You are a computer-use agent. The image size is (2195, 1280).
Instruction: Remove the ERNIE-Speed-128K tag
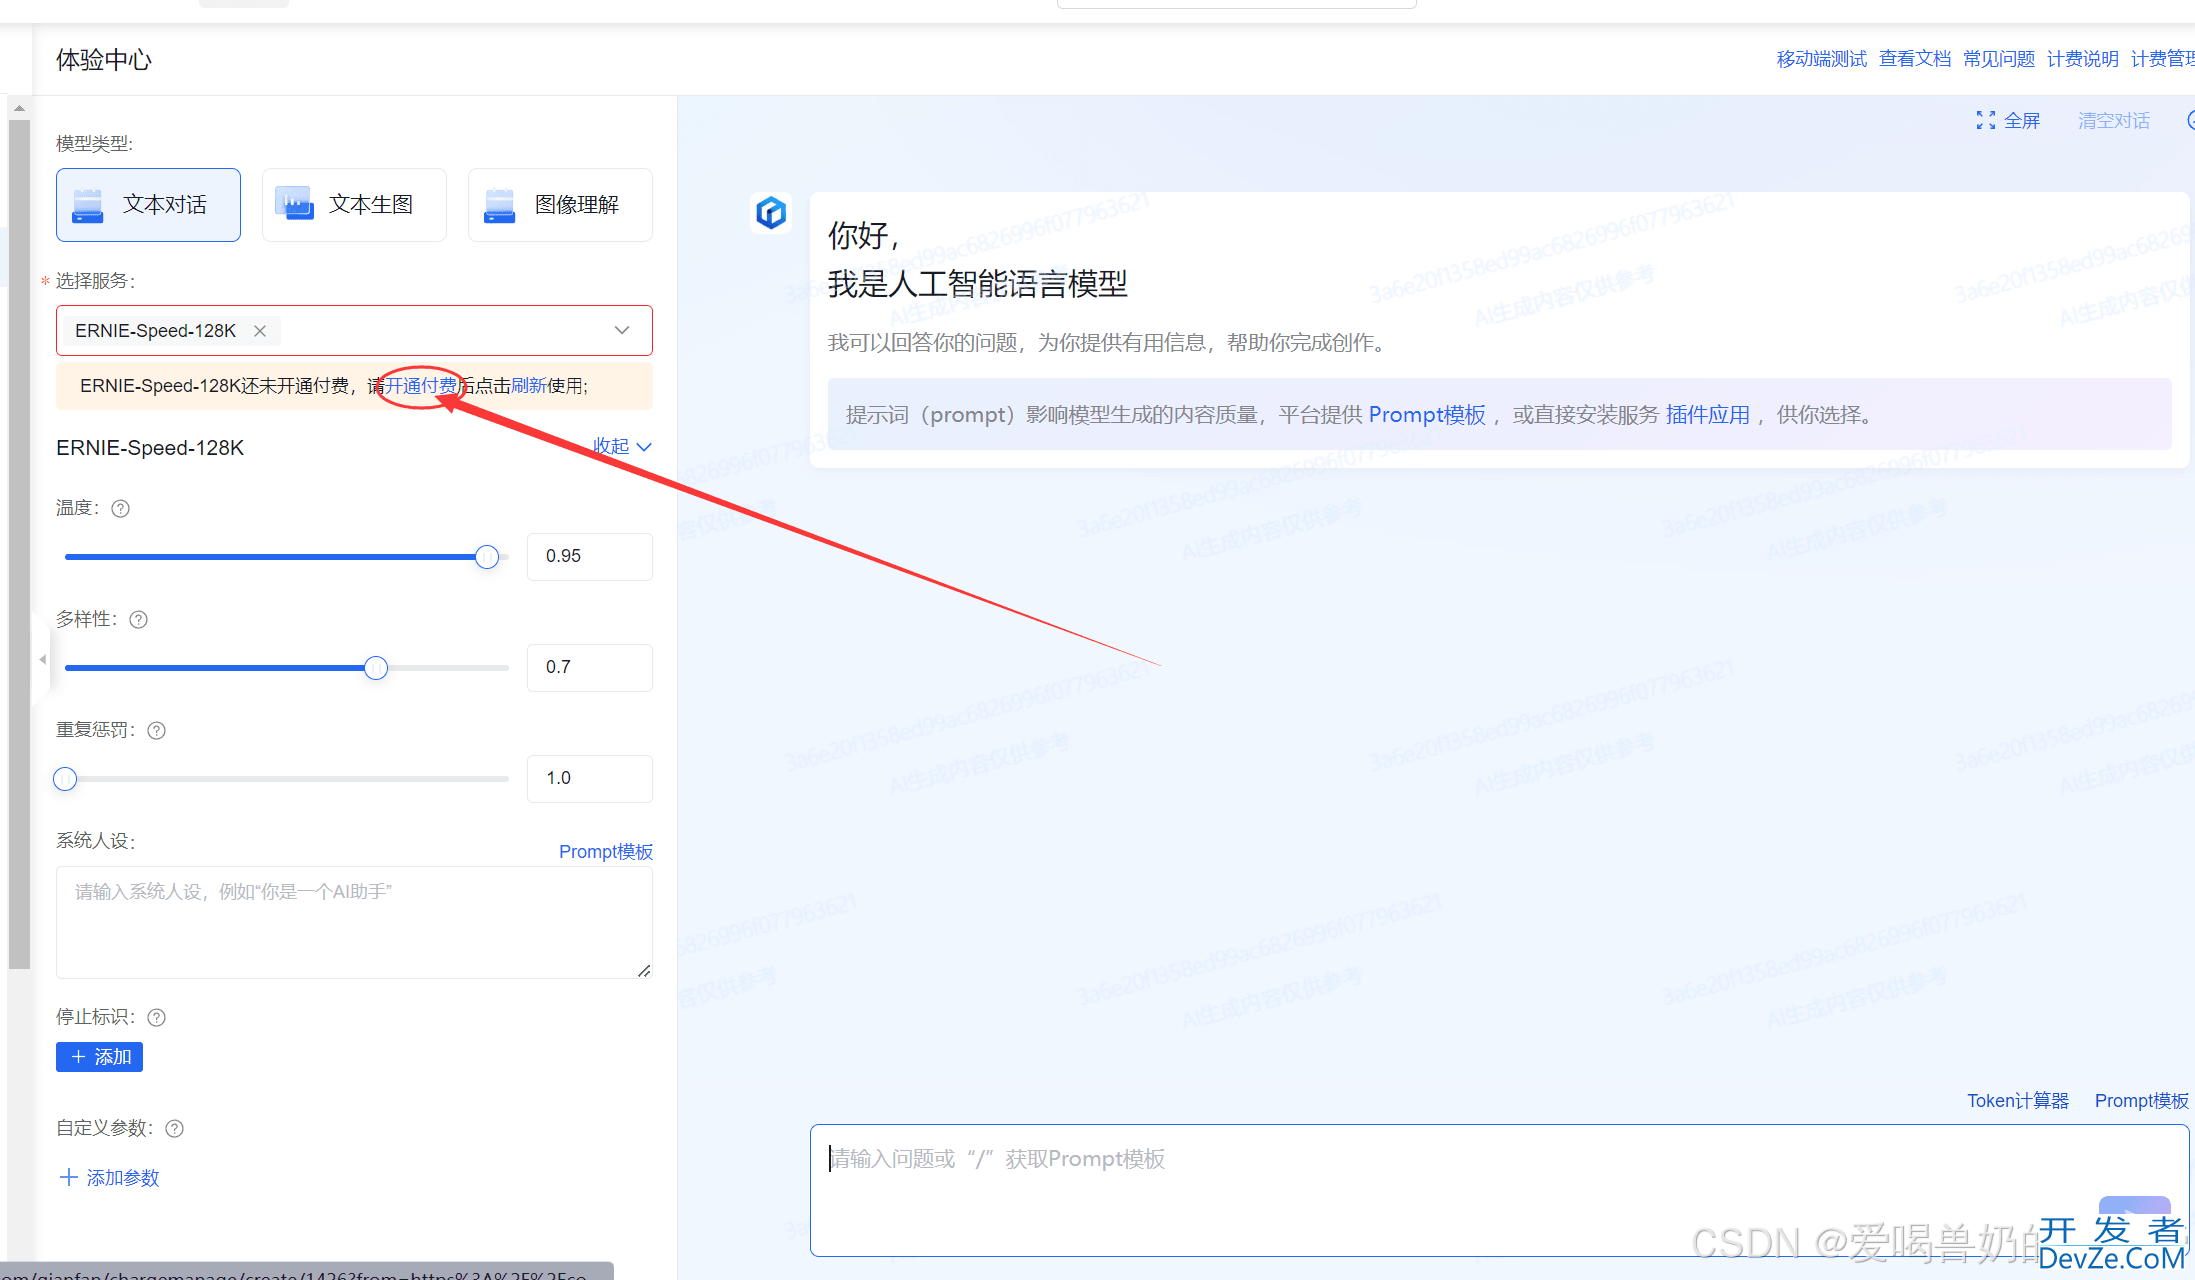260,331
